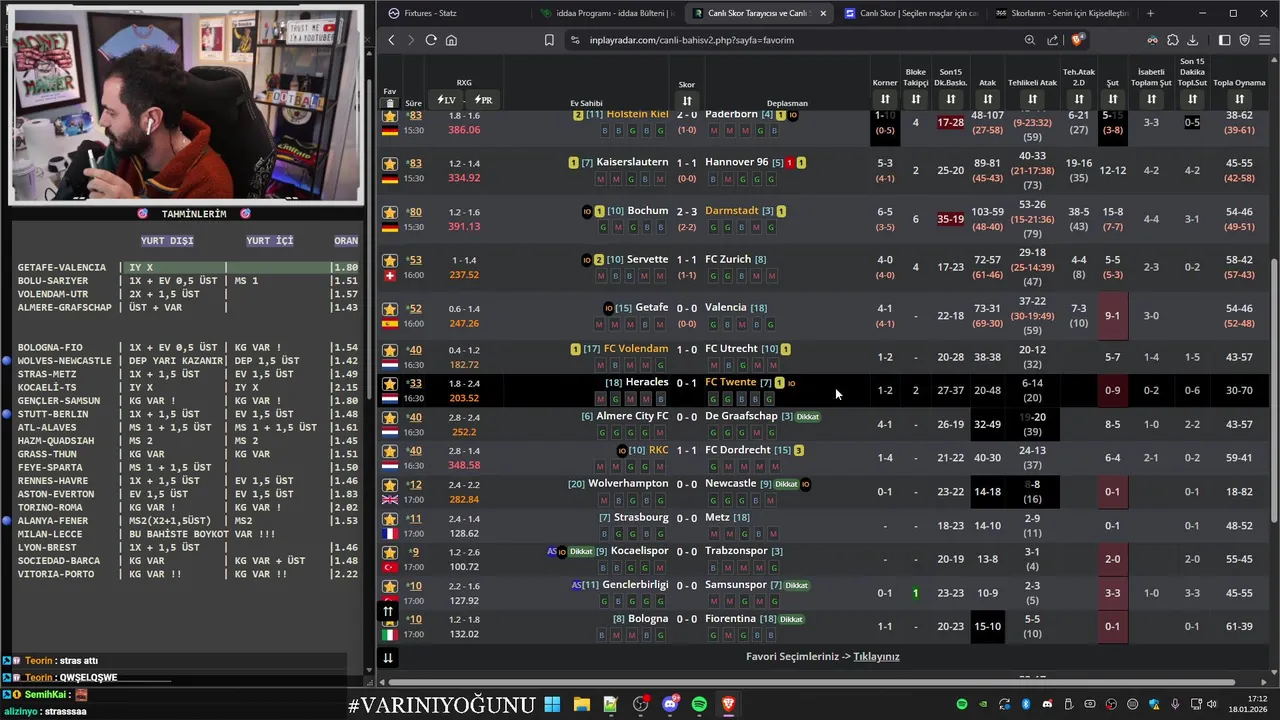The height and width of the screenshot is (720, 1280).
Task: Open the Brave hamburger menu
Action: (1265, 40)
